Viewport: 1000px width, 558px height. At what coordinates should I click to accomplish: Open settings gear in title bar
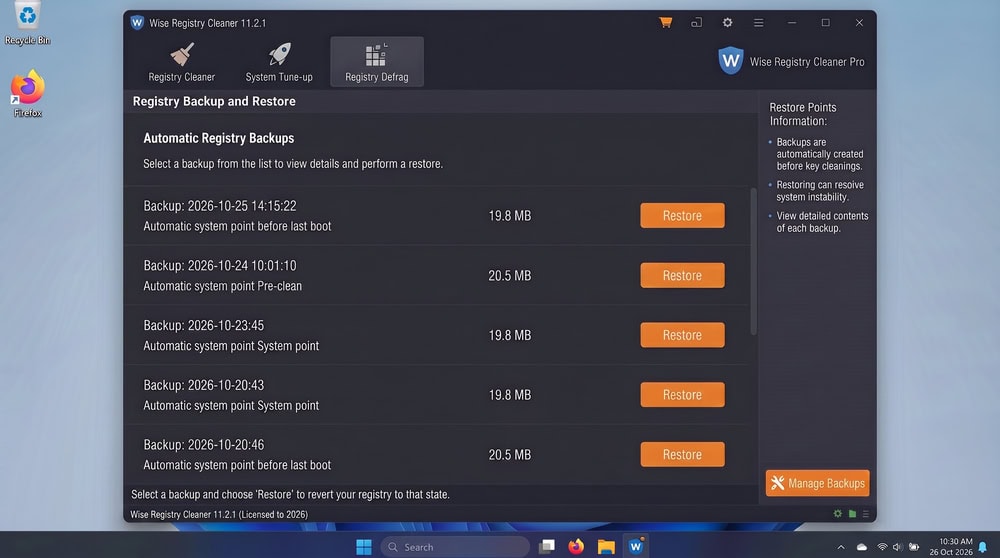727,22
